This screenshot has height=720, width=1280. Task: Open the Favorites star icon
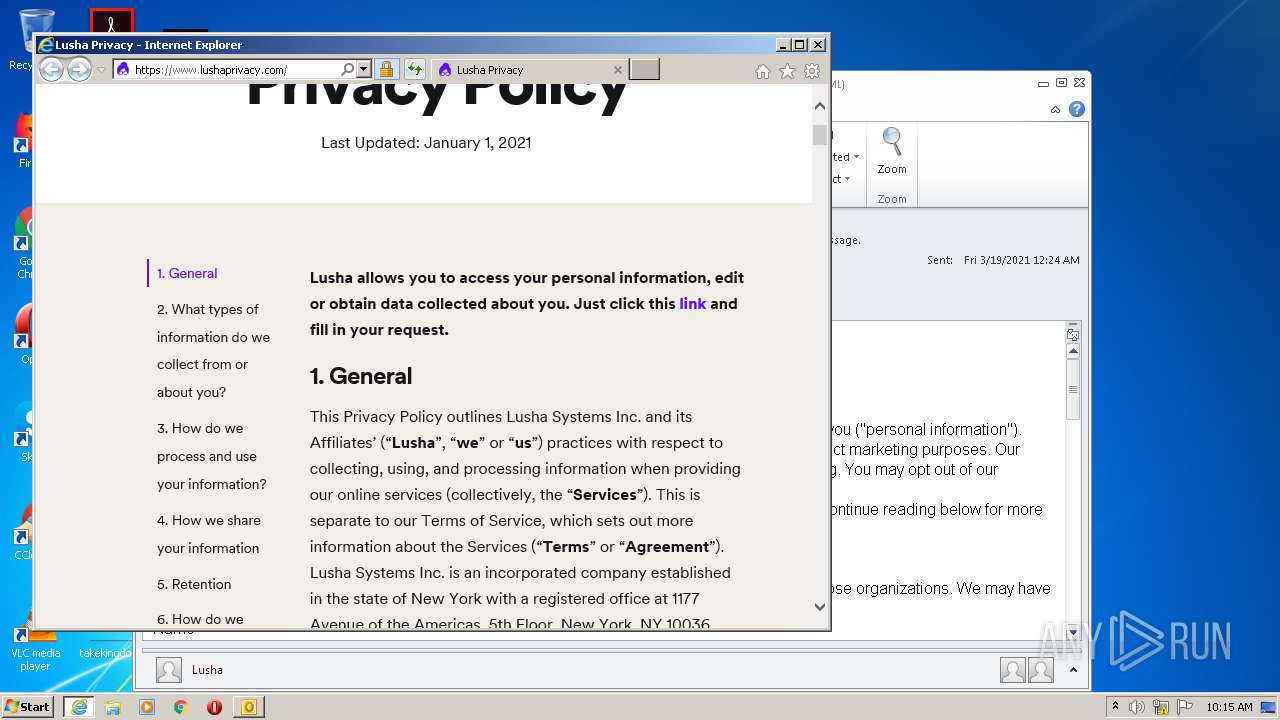tap(787, 71)
